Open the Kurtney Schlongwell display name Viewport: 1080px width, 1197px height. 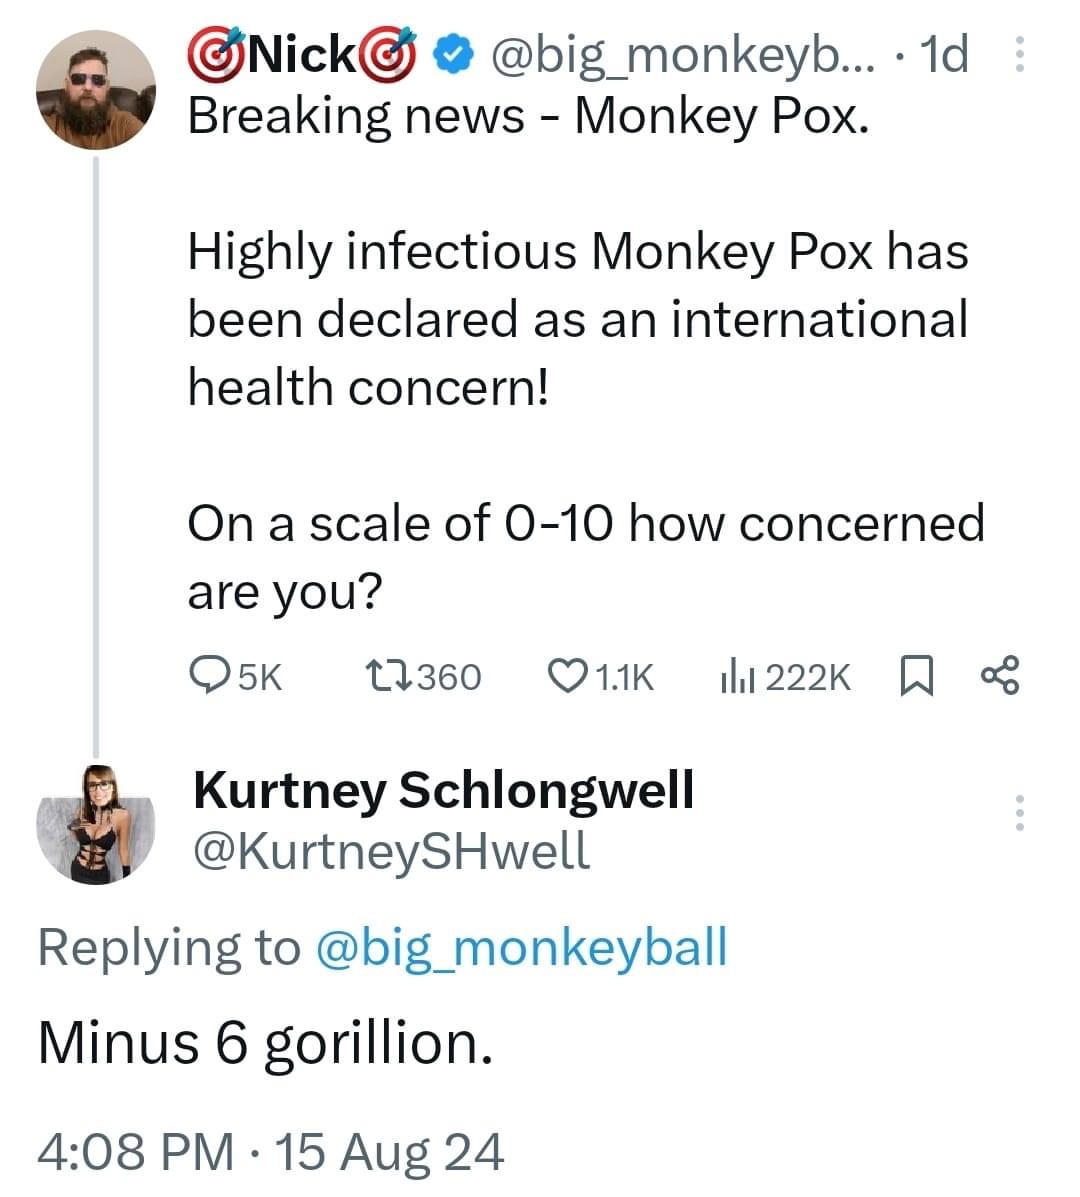click(x=443, y=790)
